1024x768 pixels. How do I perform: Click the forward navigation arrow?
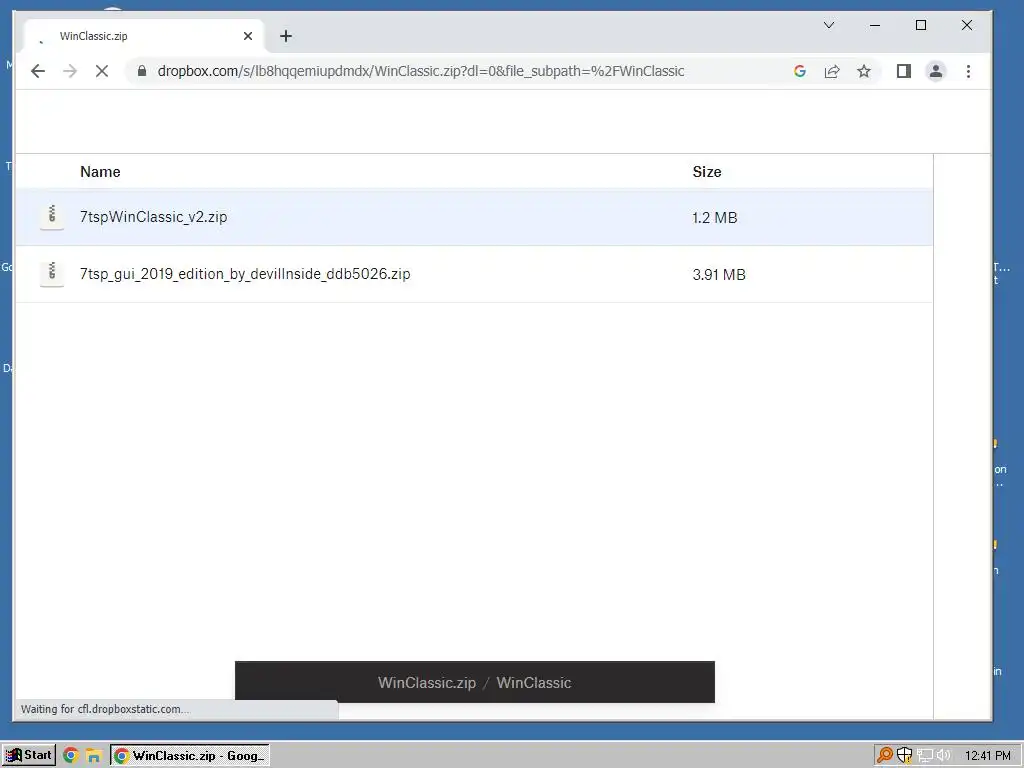coord(70,71)
